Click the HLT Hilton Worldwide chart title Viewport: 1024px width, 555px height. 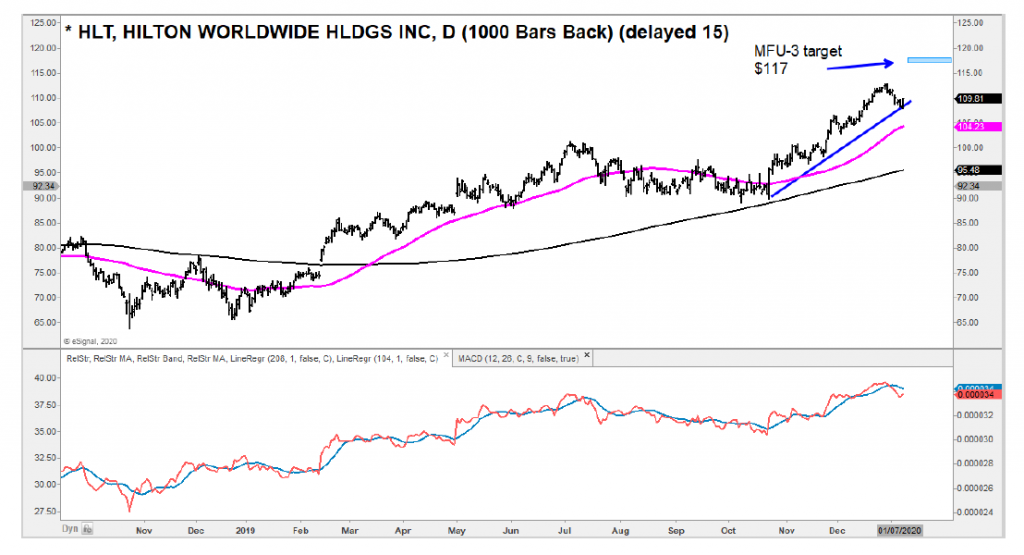pos(397,32)
